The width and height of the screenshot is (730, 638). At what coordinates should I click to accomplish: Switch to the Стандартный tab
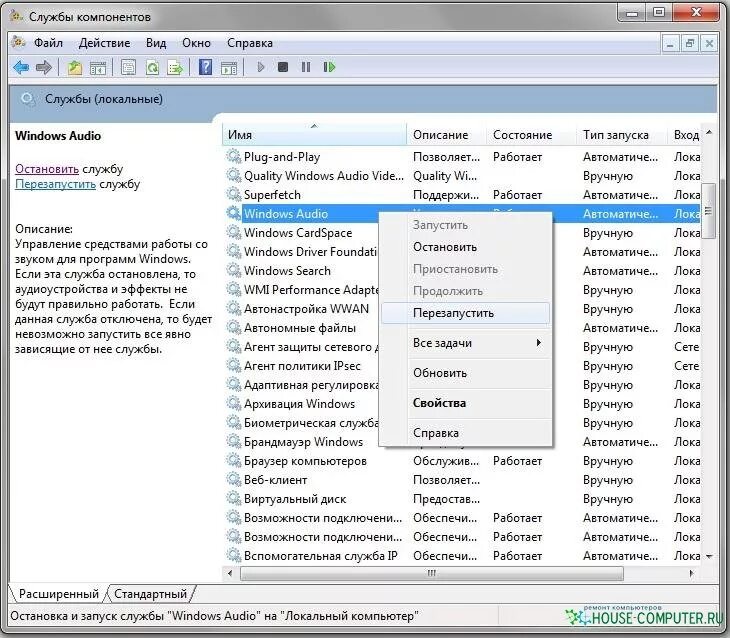click(x=150, y=594)
